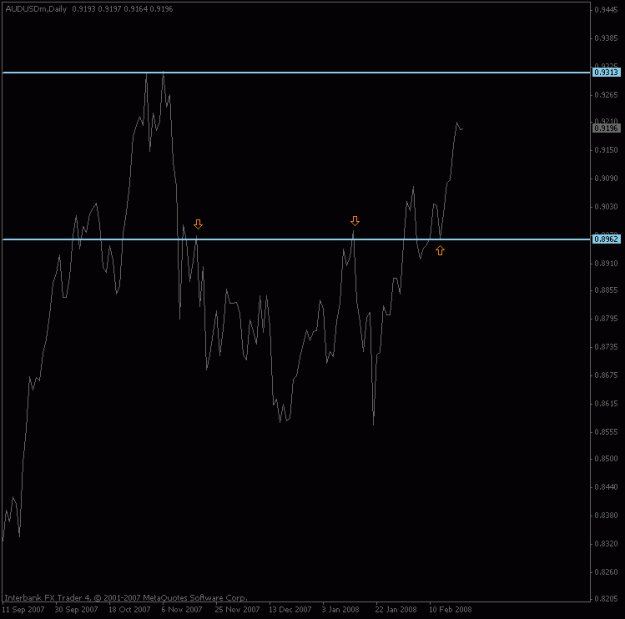Click the AUDUSDm,Daily chart title
The image size is (625, 619).
[x=36, y=9]
